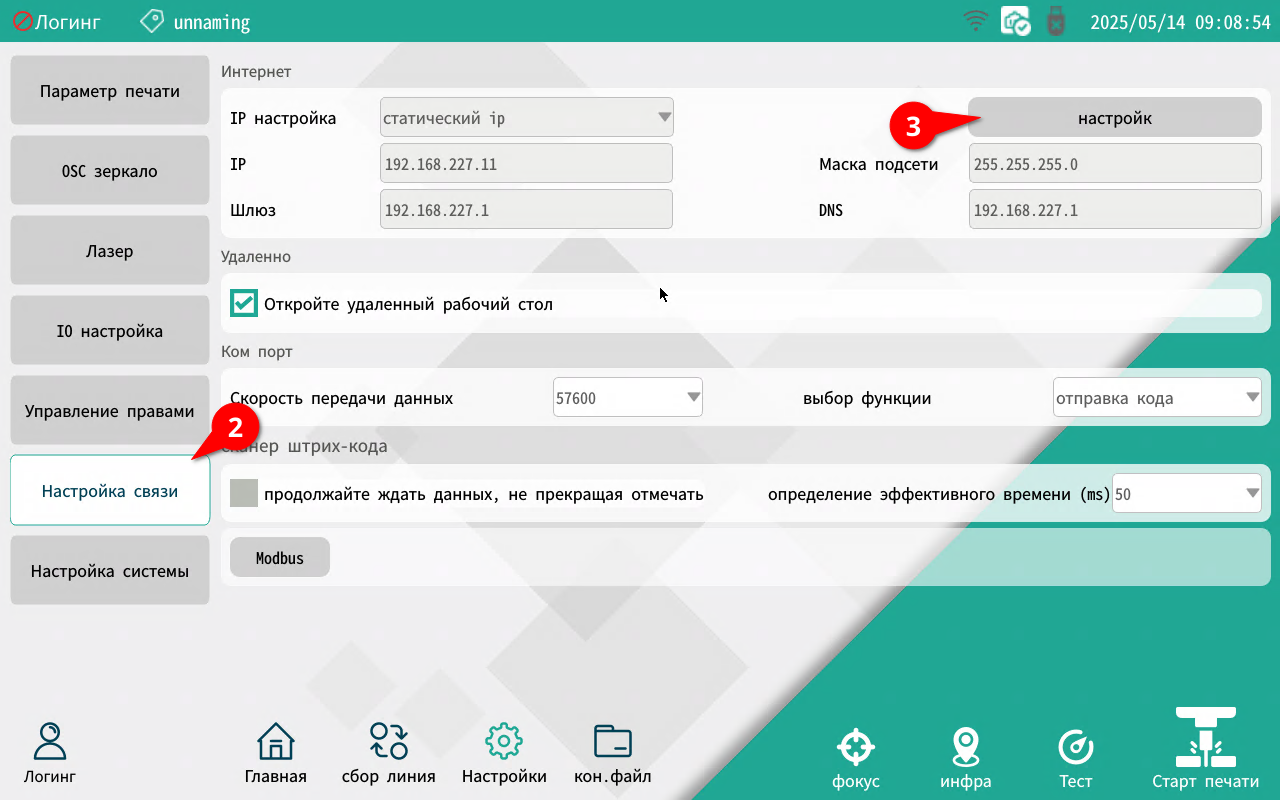Open кон.файл folder icon
The height and width of the screenshot is (800, 1280).
coord(612,742)
